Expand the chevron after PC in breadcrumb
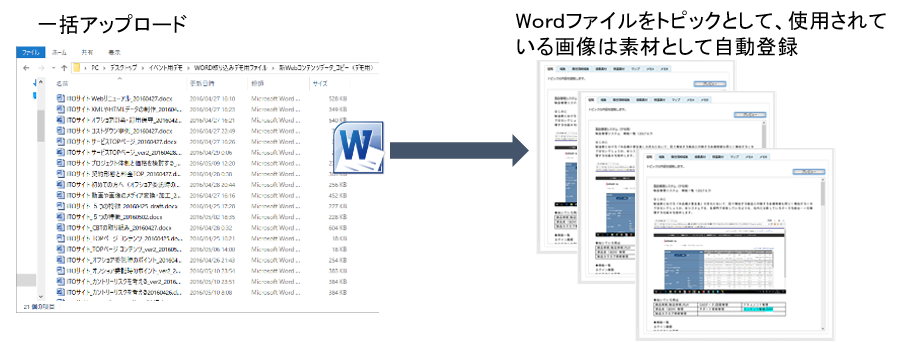 tap(104, 68)
